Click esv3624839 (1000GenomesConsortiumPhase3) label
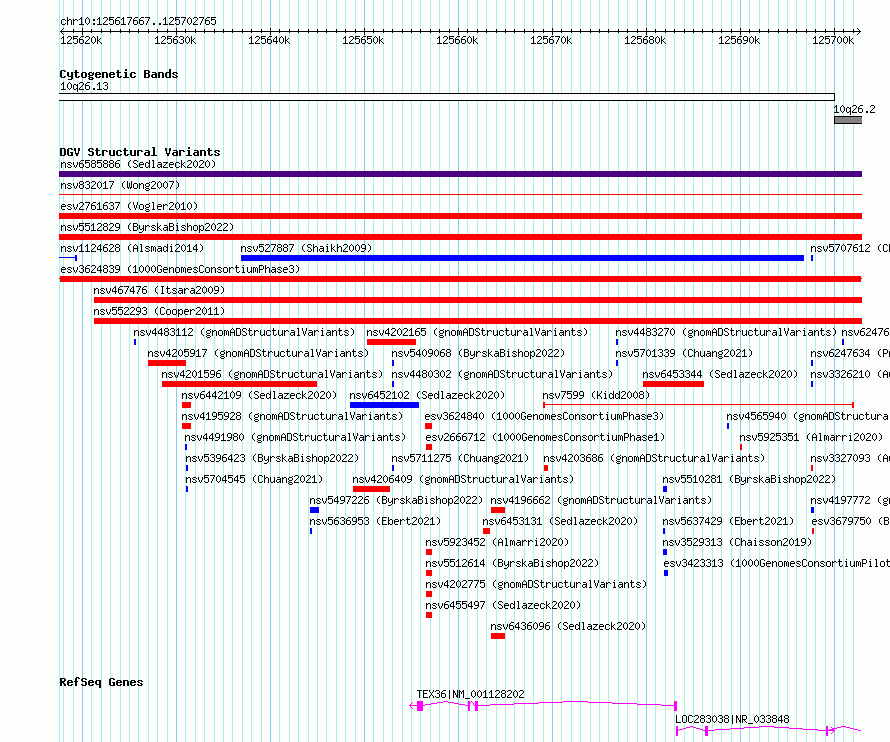This screenshot has height=742, width=890. pos(180,269)
